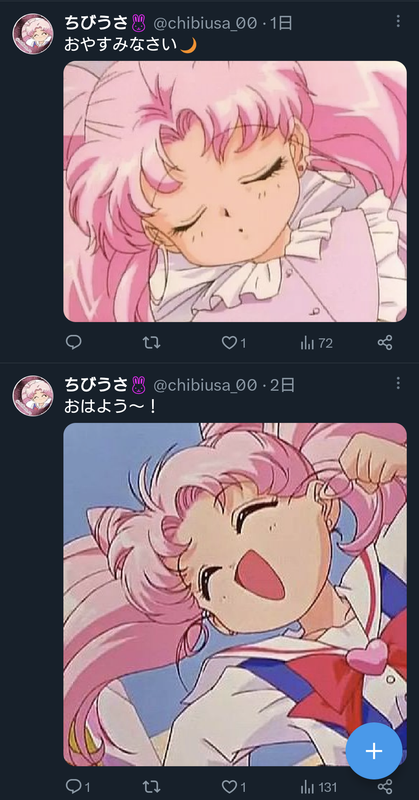Compose new tweet with plus button
The width and height of the screenshot is (419, 800).
click(374, 751)
